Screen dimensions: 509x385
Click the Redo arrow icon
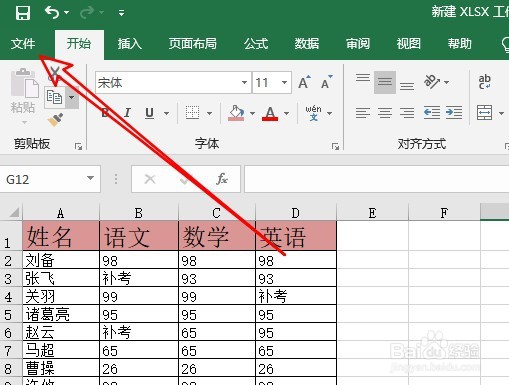pos(87,13)
